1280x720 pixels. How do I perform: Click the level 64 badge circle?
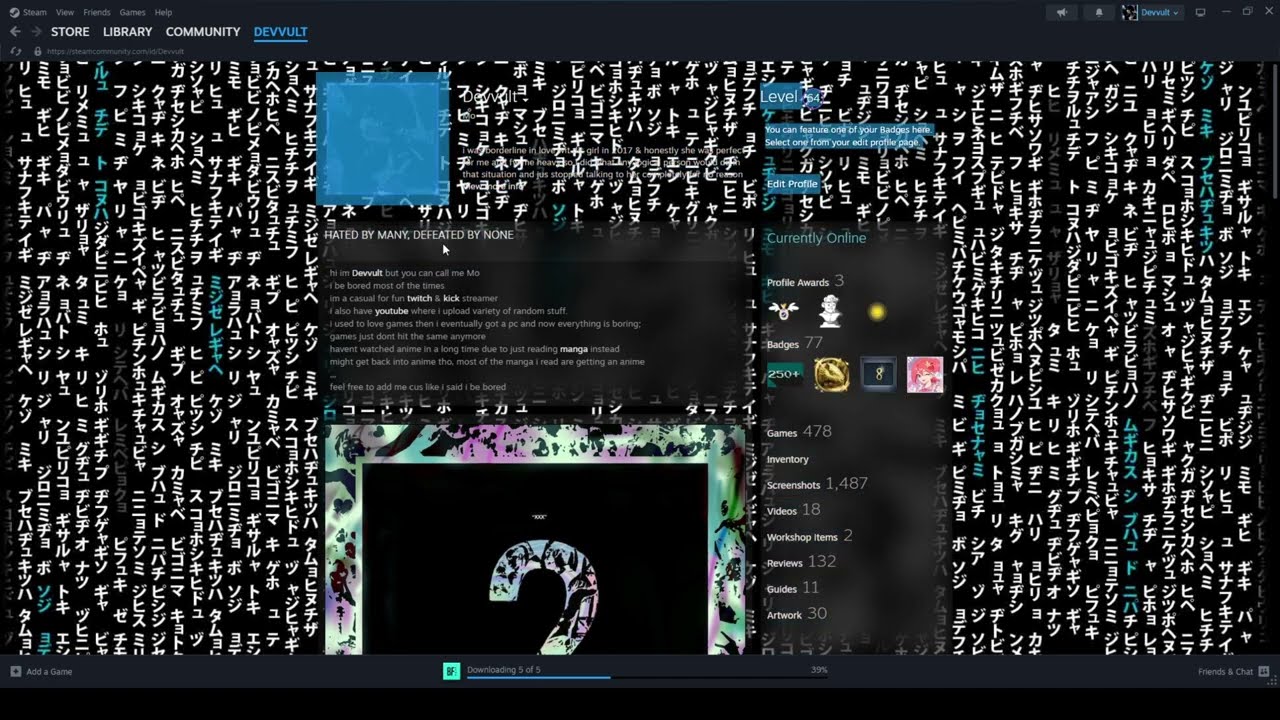pos(813,97)
